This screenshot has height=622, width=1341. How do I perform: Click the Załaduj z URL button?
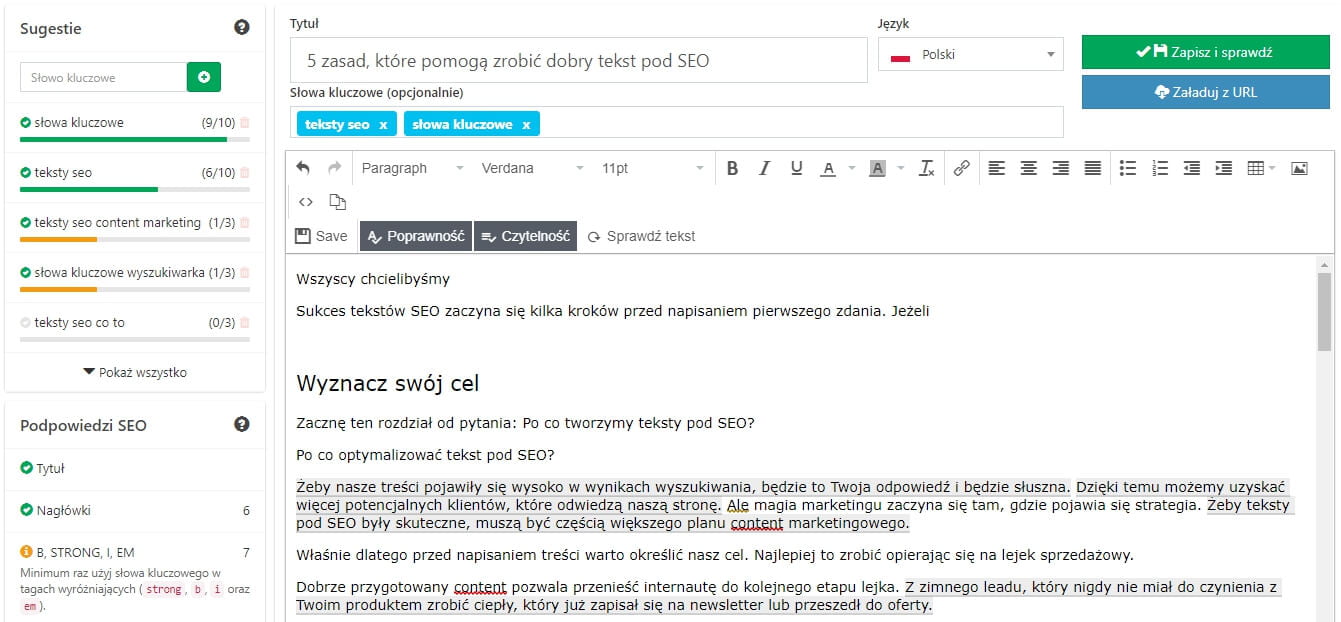click(1205, 92)
